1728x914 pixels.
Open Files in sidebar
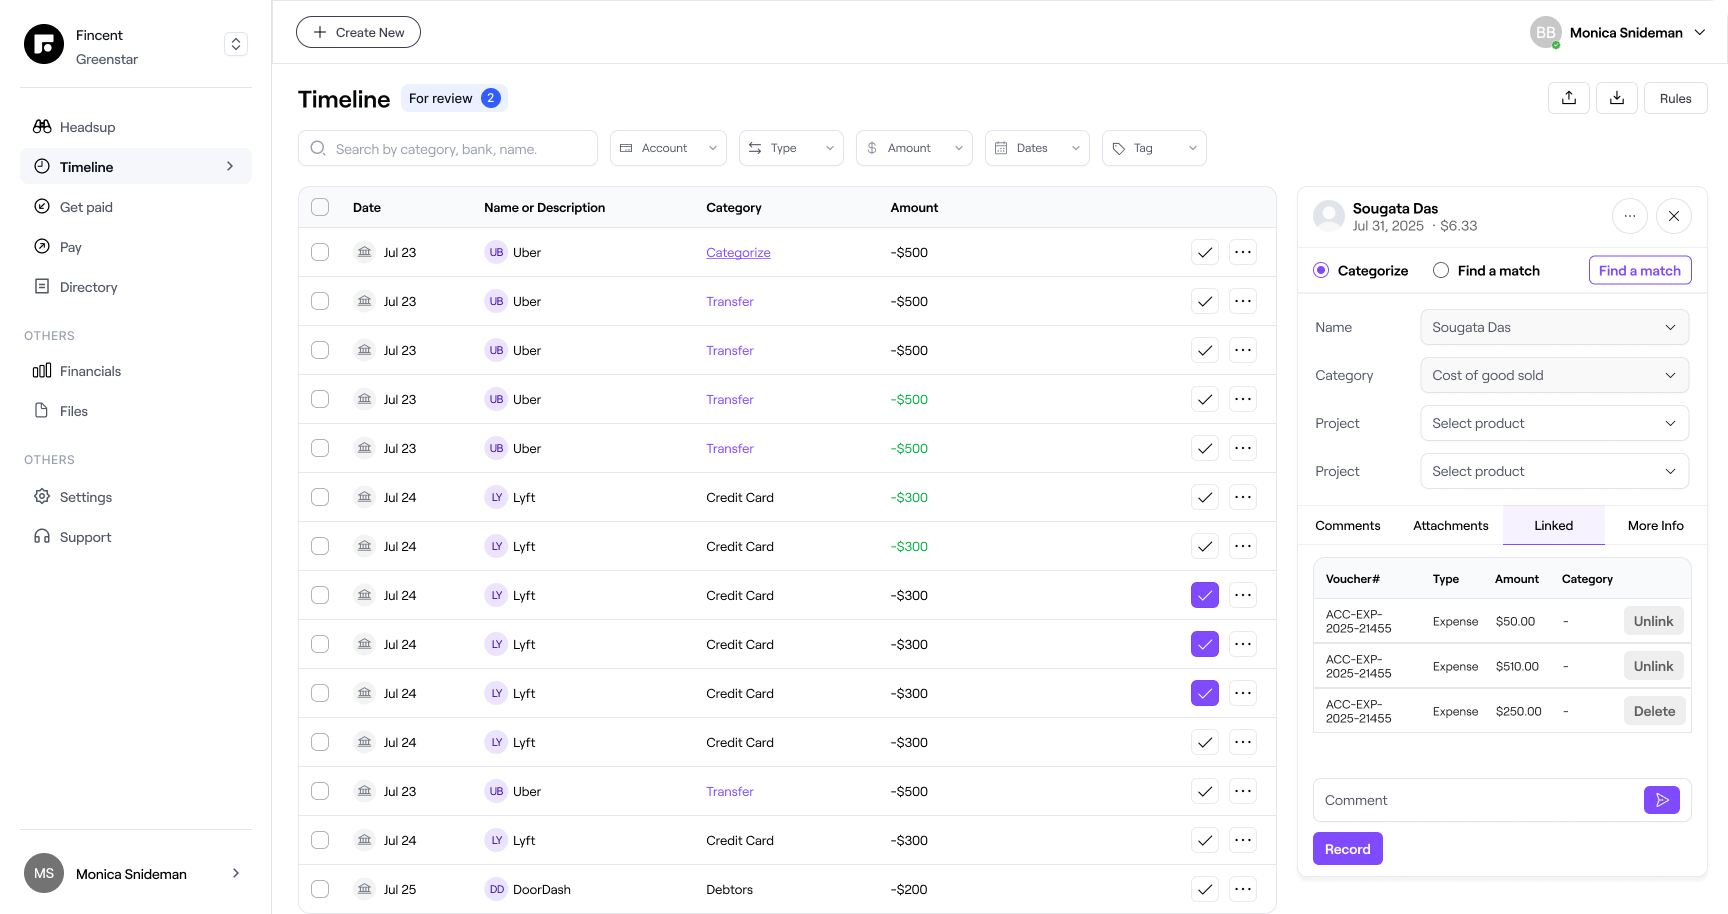(136, 411)
